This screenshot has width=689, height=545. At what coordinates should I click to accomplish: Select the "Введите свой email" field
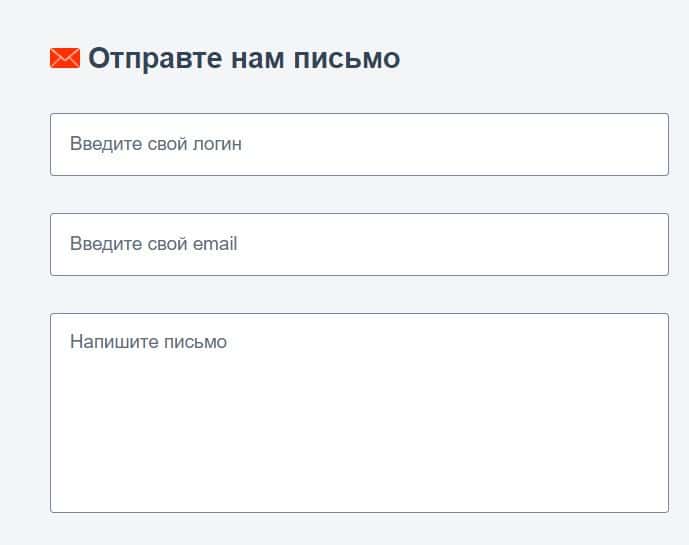point(359,244)
